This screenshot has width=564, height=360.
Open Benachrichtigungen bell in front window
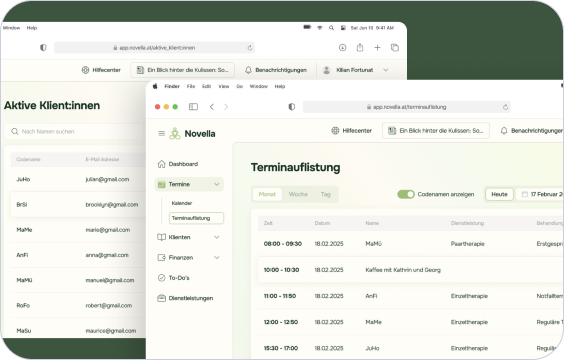coord(532,131)
